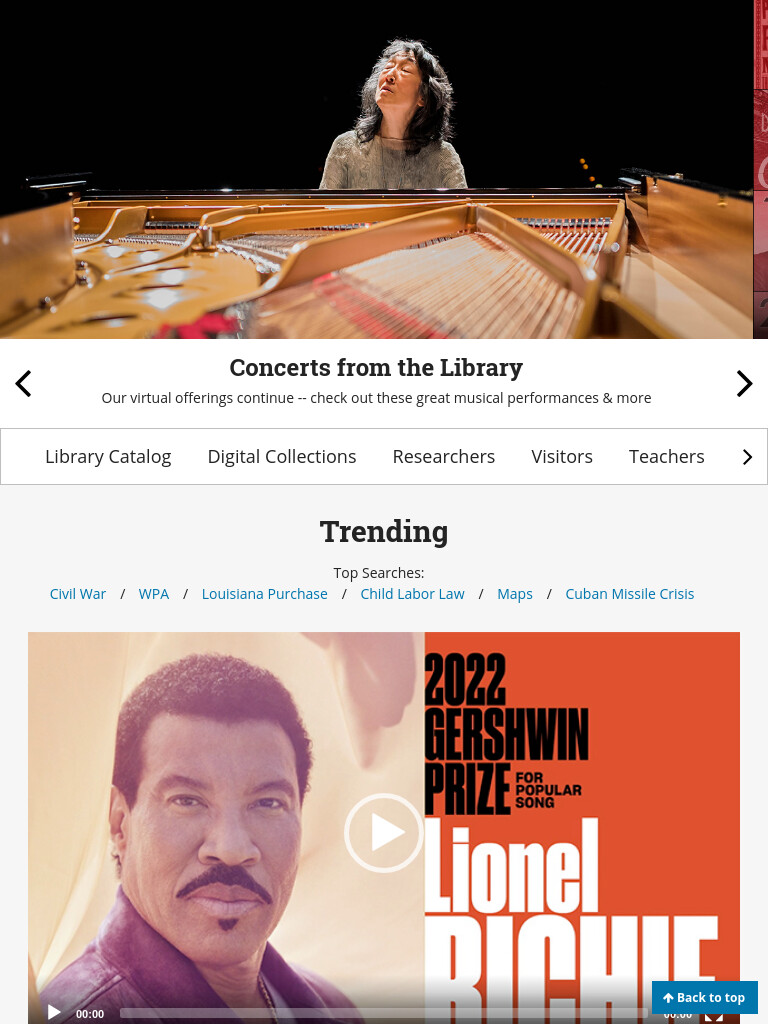Open WPA top search link
The image size is (768, 1024).
[x=153, y=594]
